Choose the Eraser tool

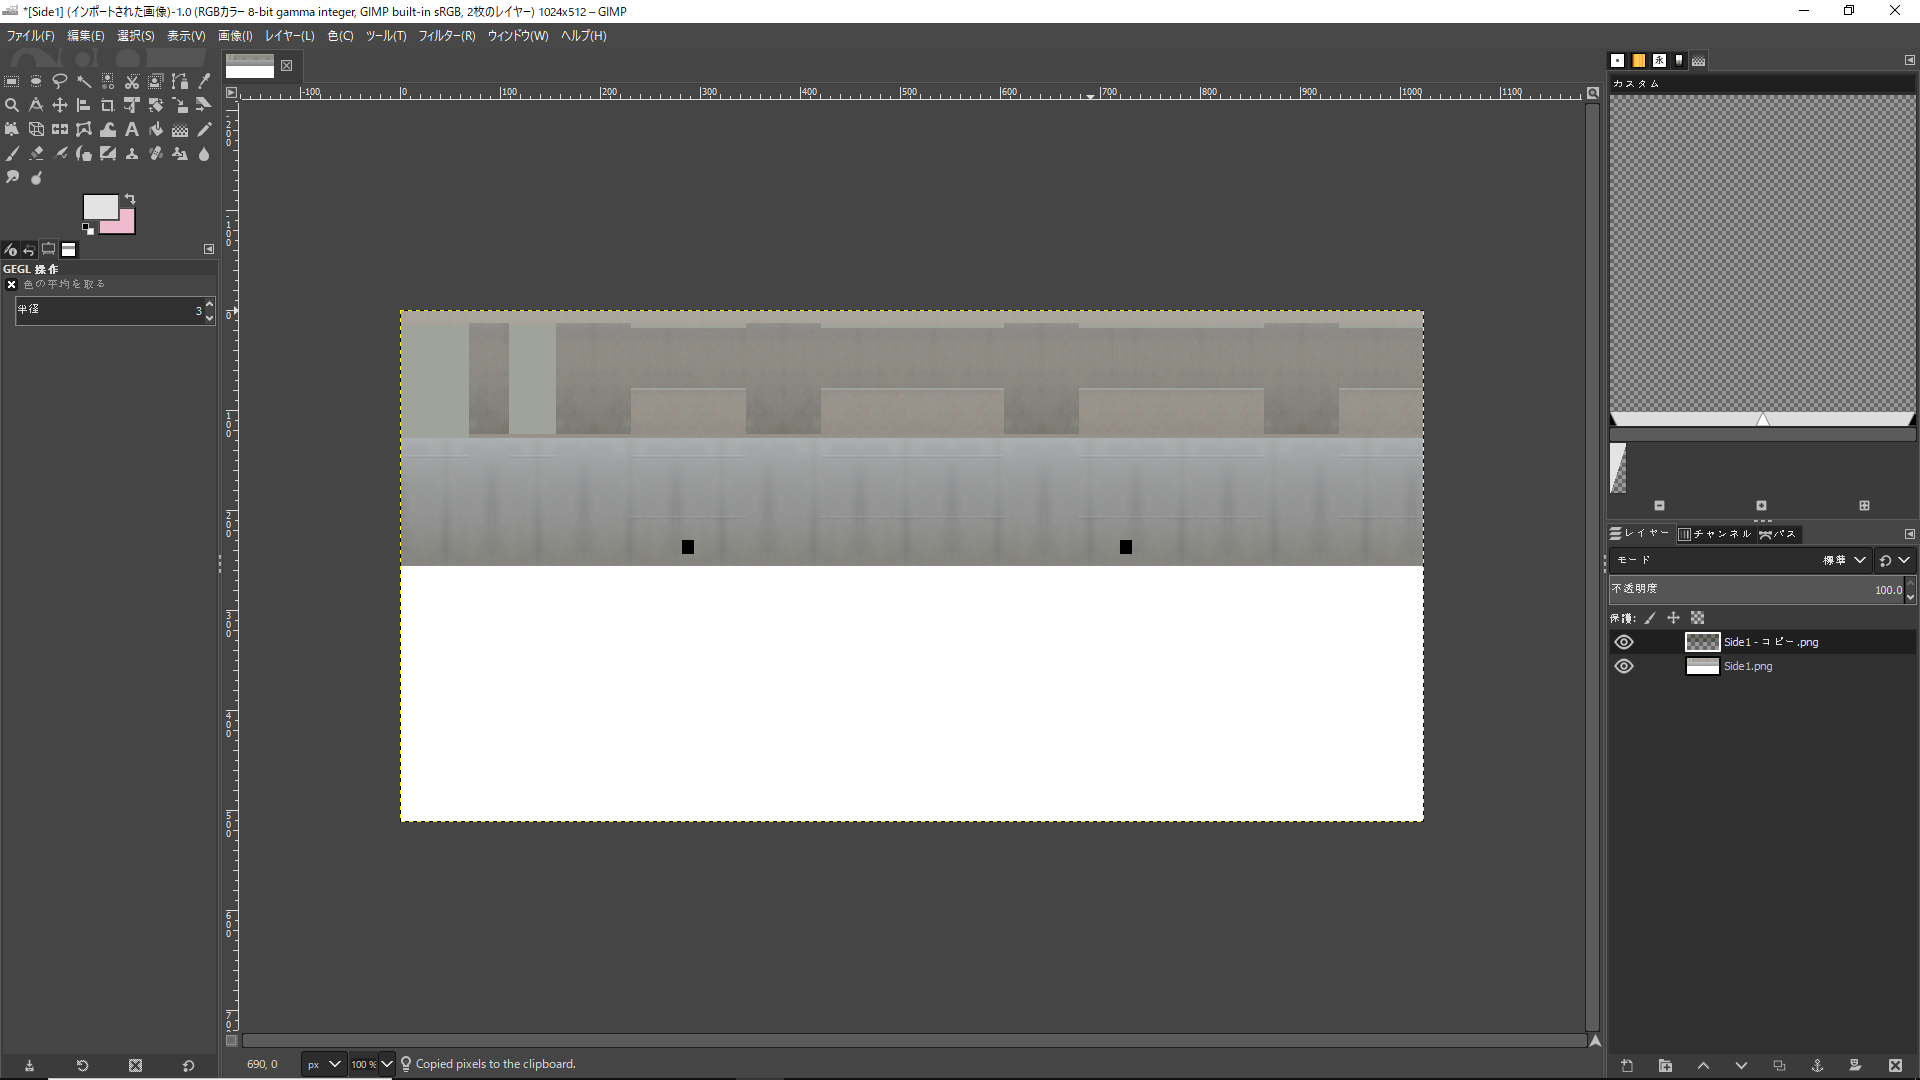pyautogui.click(x=36, y=153)
